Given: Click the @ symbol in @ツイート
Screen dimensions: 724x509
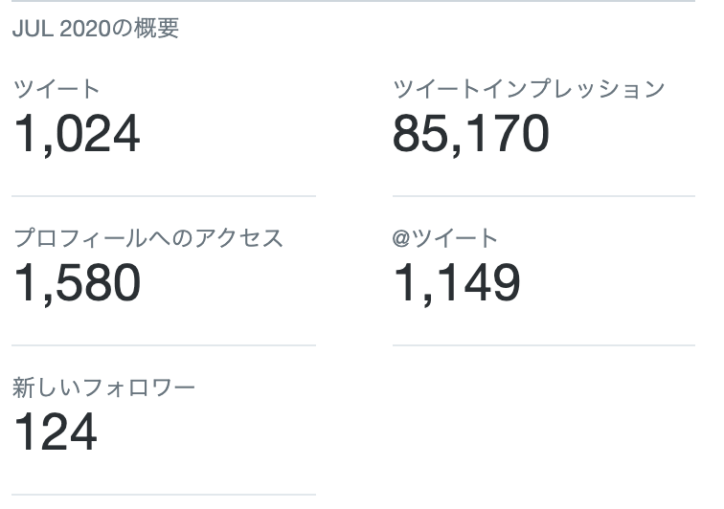Looking at the screenshot, I should pyautogui.click(x=401, y=239).
